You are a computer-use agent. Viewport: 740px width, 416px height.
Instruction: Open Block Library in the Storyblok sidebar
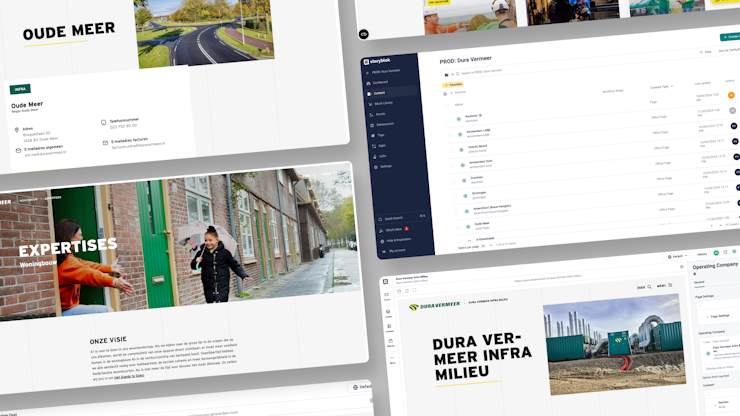point(380,103)
